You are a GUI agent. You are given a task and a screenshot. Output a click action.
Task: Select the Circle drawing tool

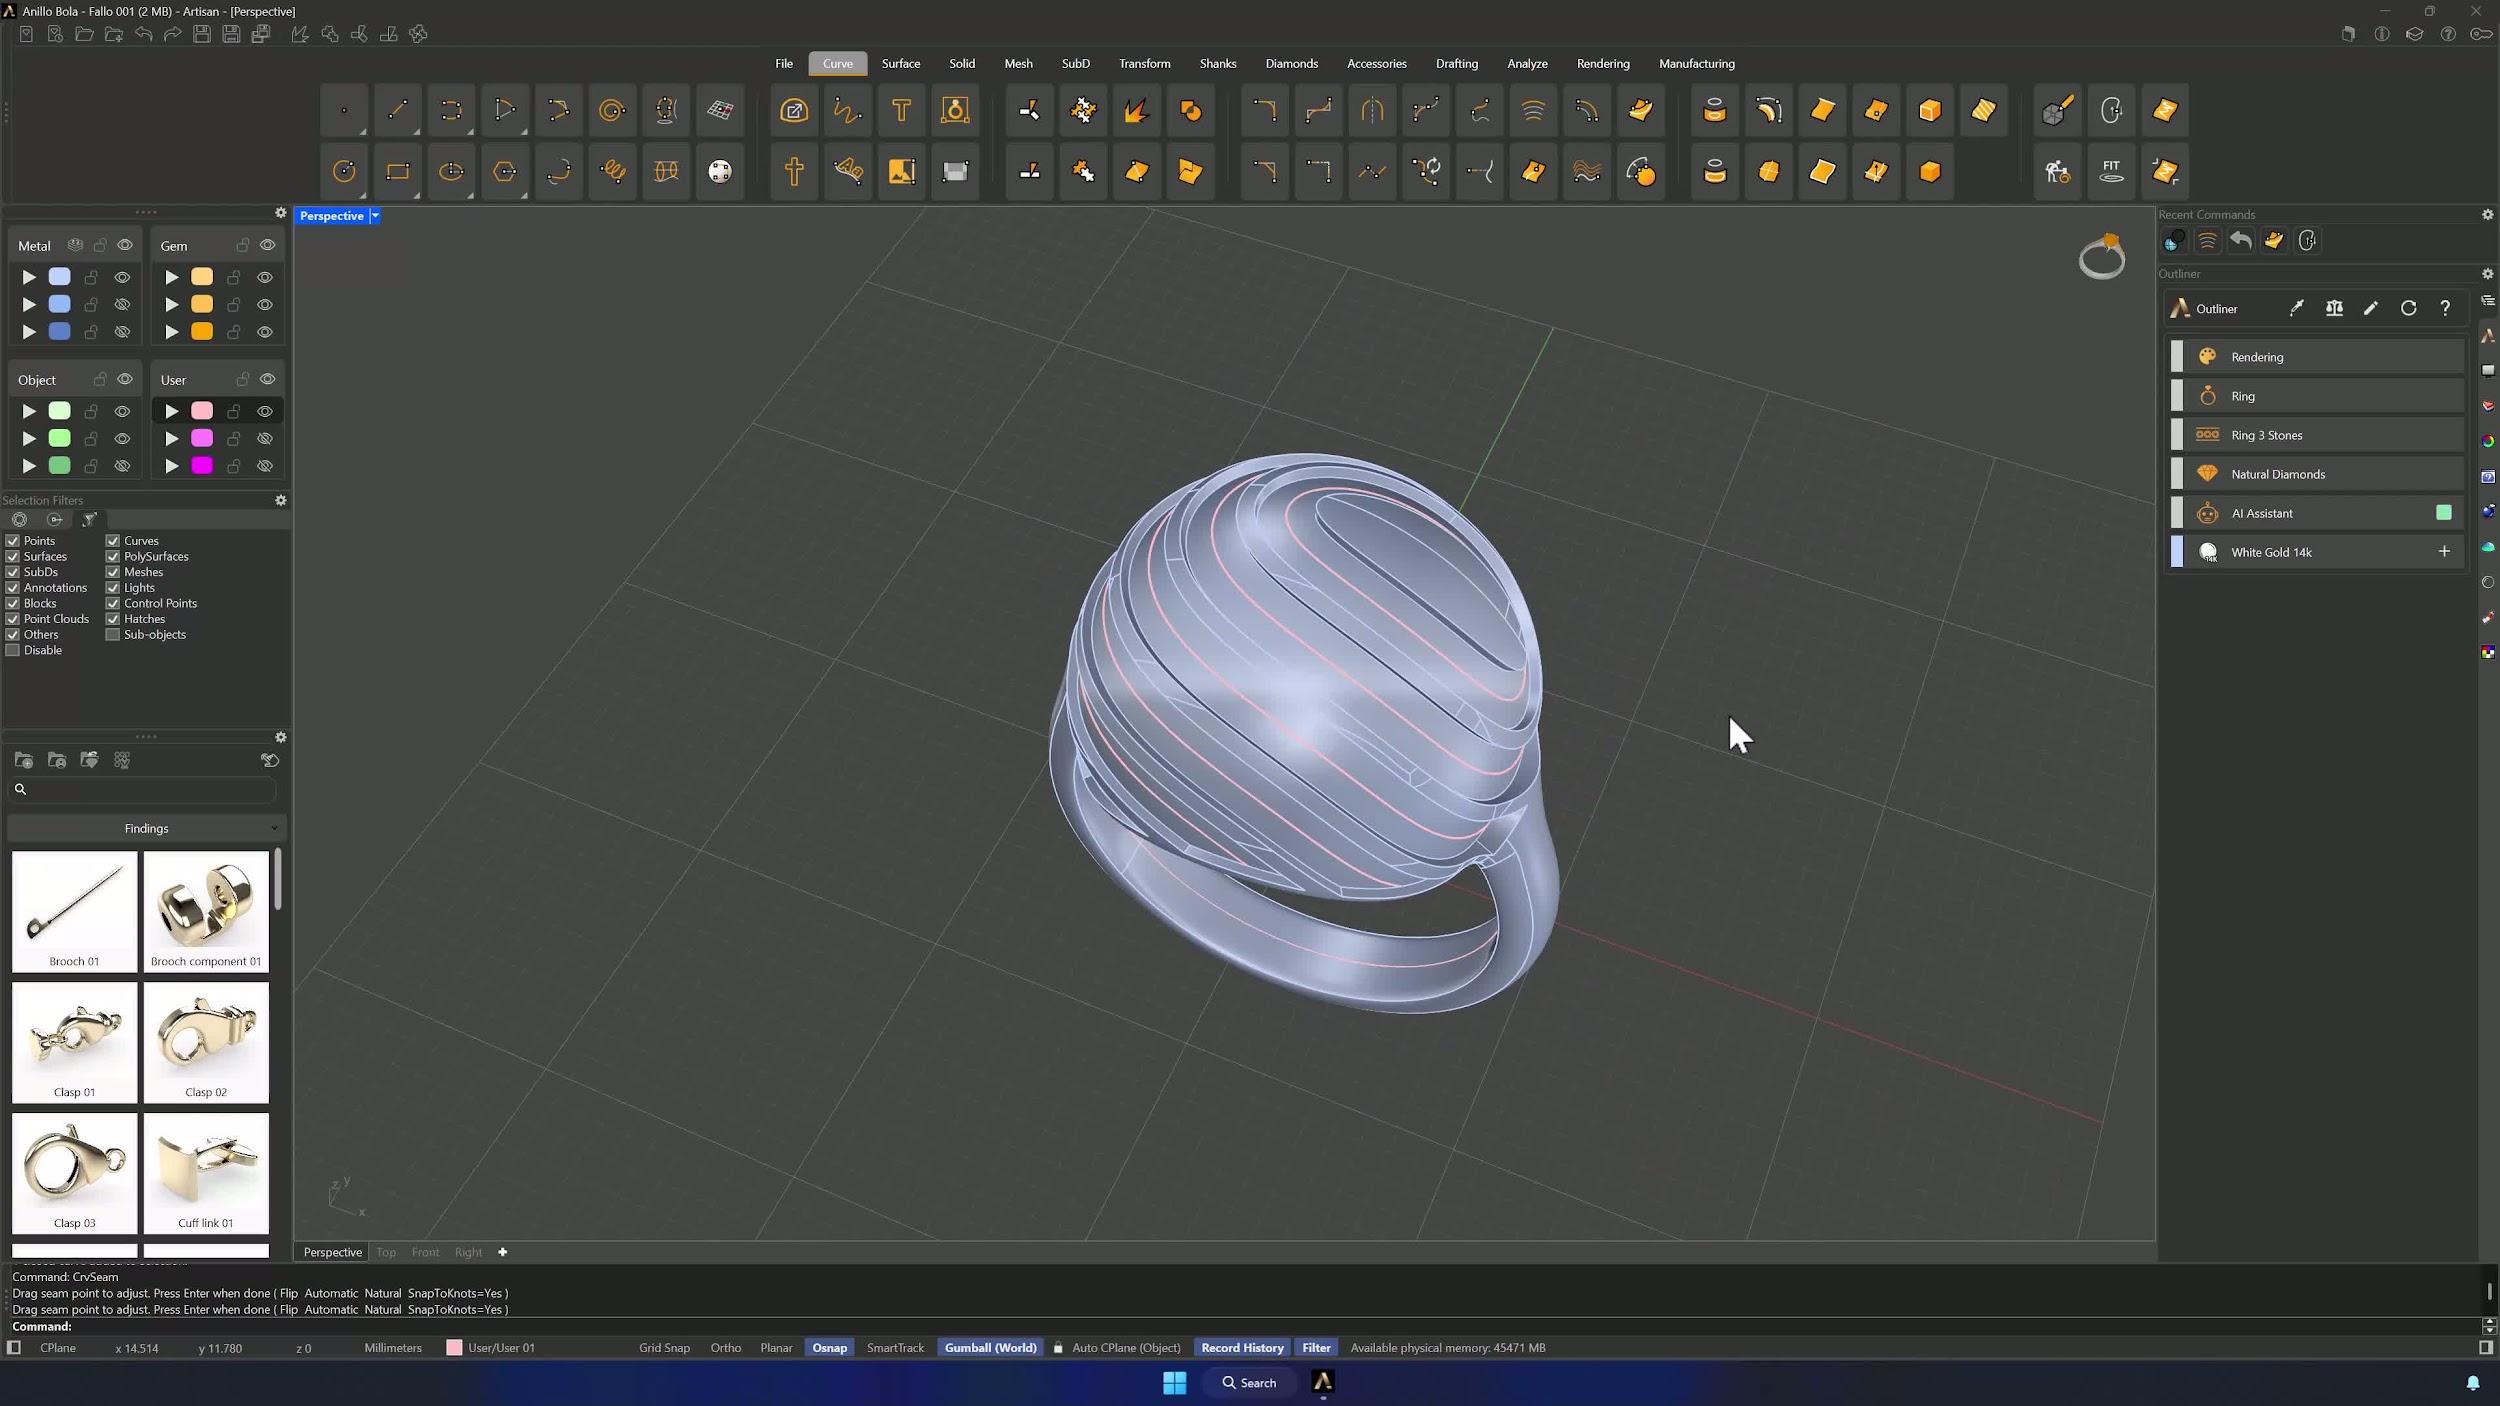pyautogui.click(x=344, y=171)
